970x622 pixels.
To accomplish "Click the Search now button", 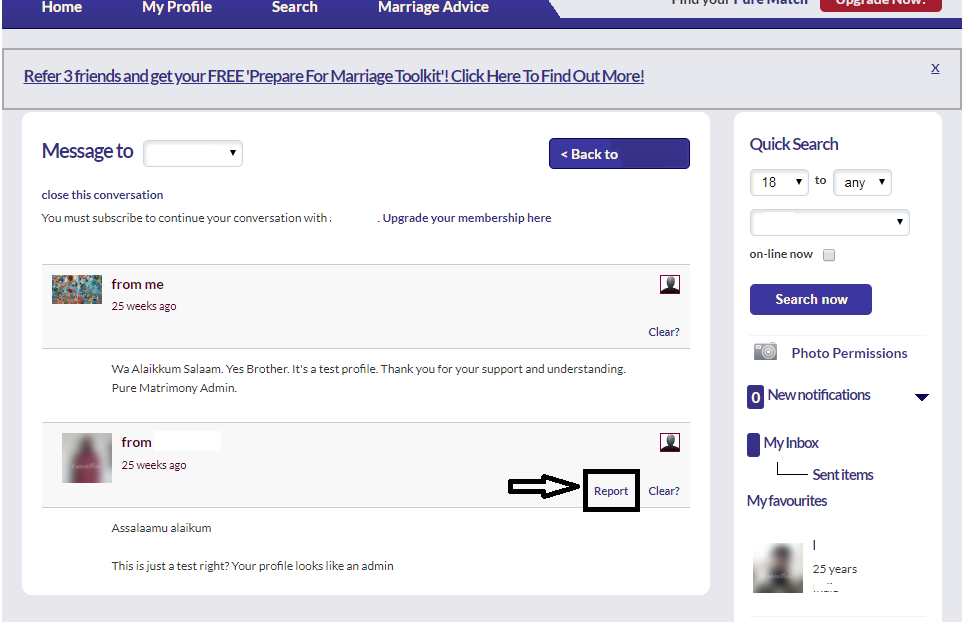I will click(810, 300).
